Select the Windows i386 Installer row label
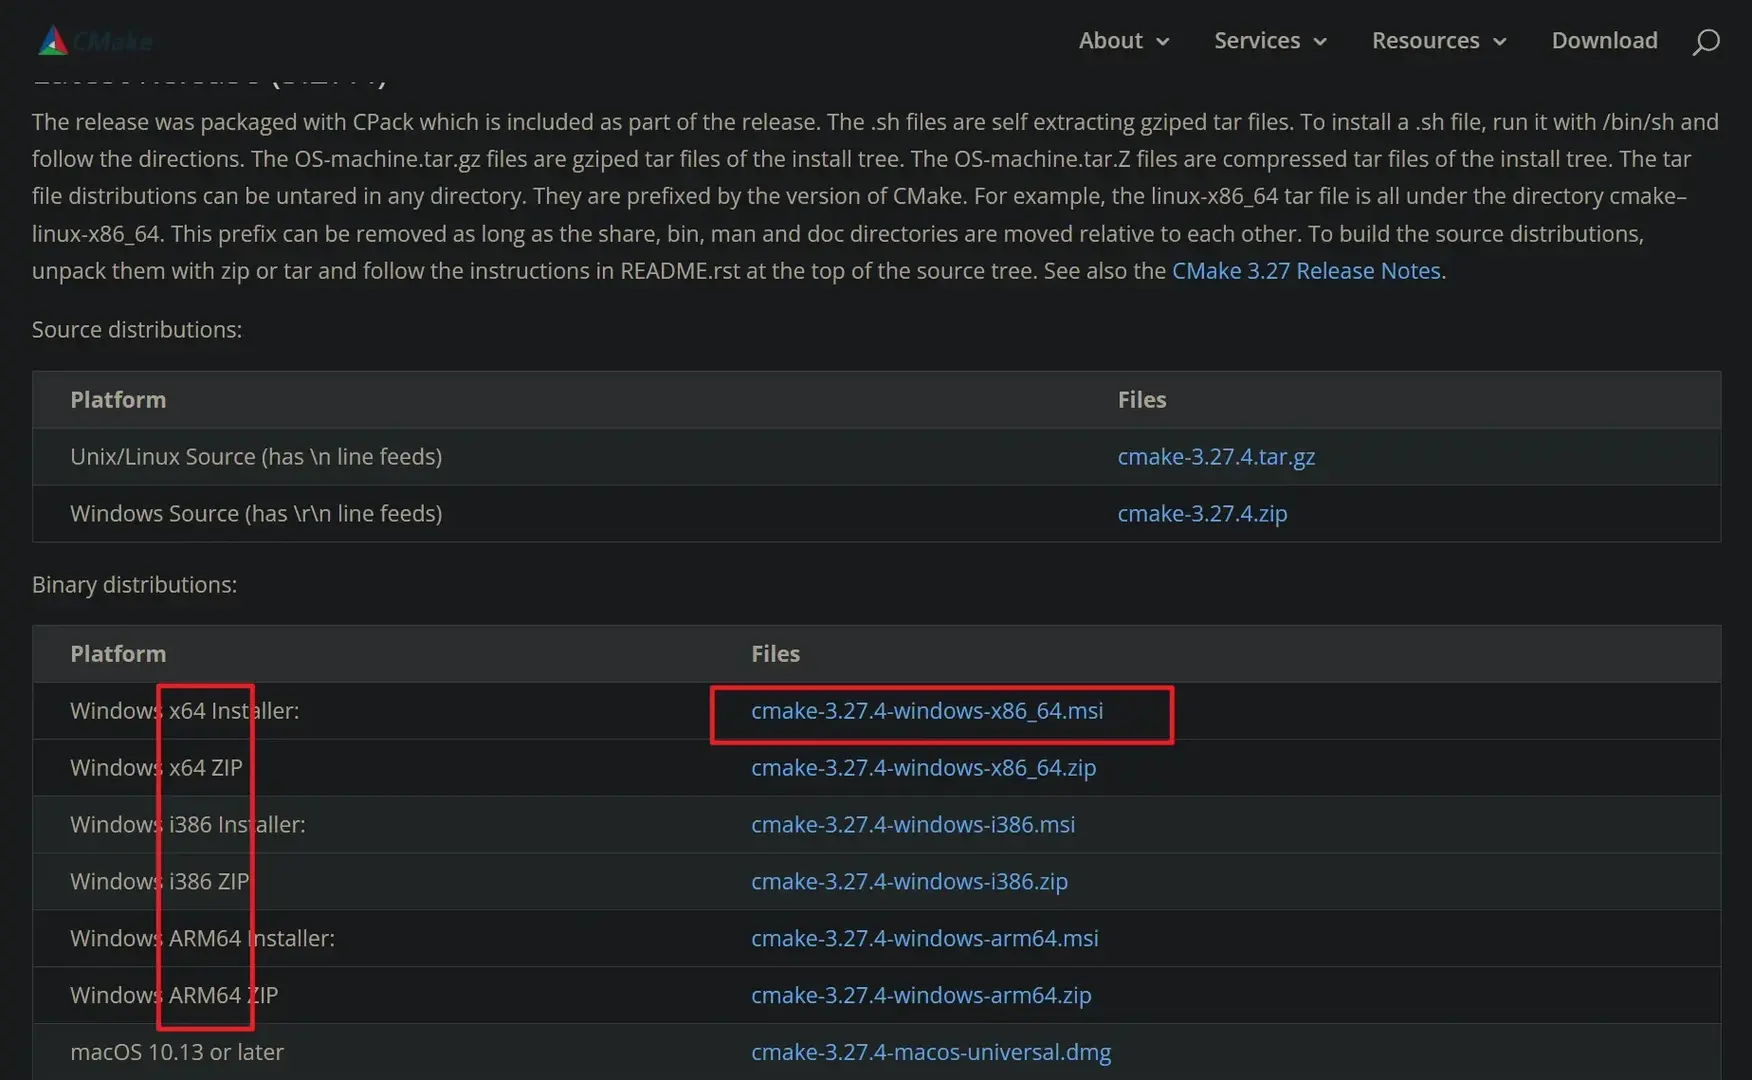Viewport: 1752px width, 1080px height. click(x=188, y=825)
